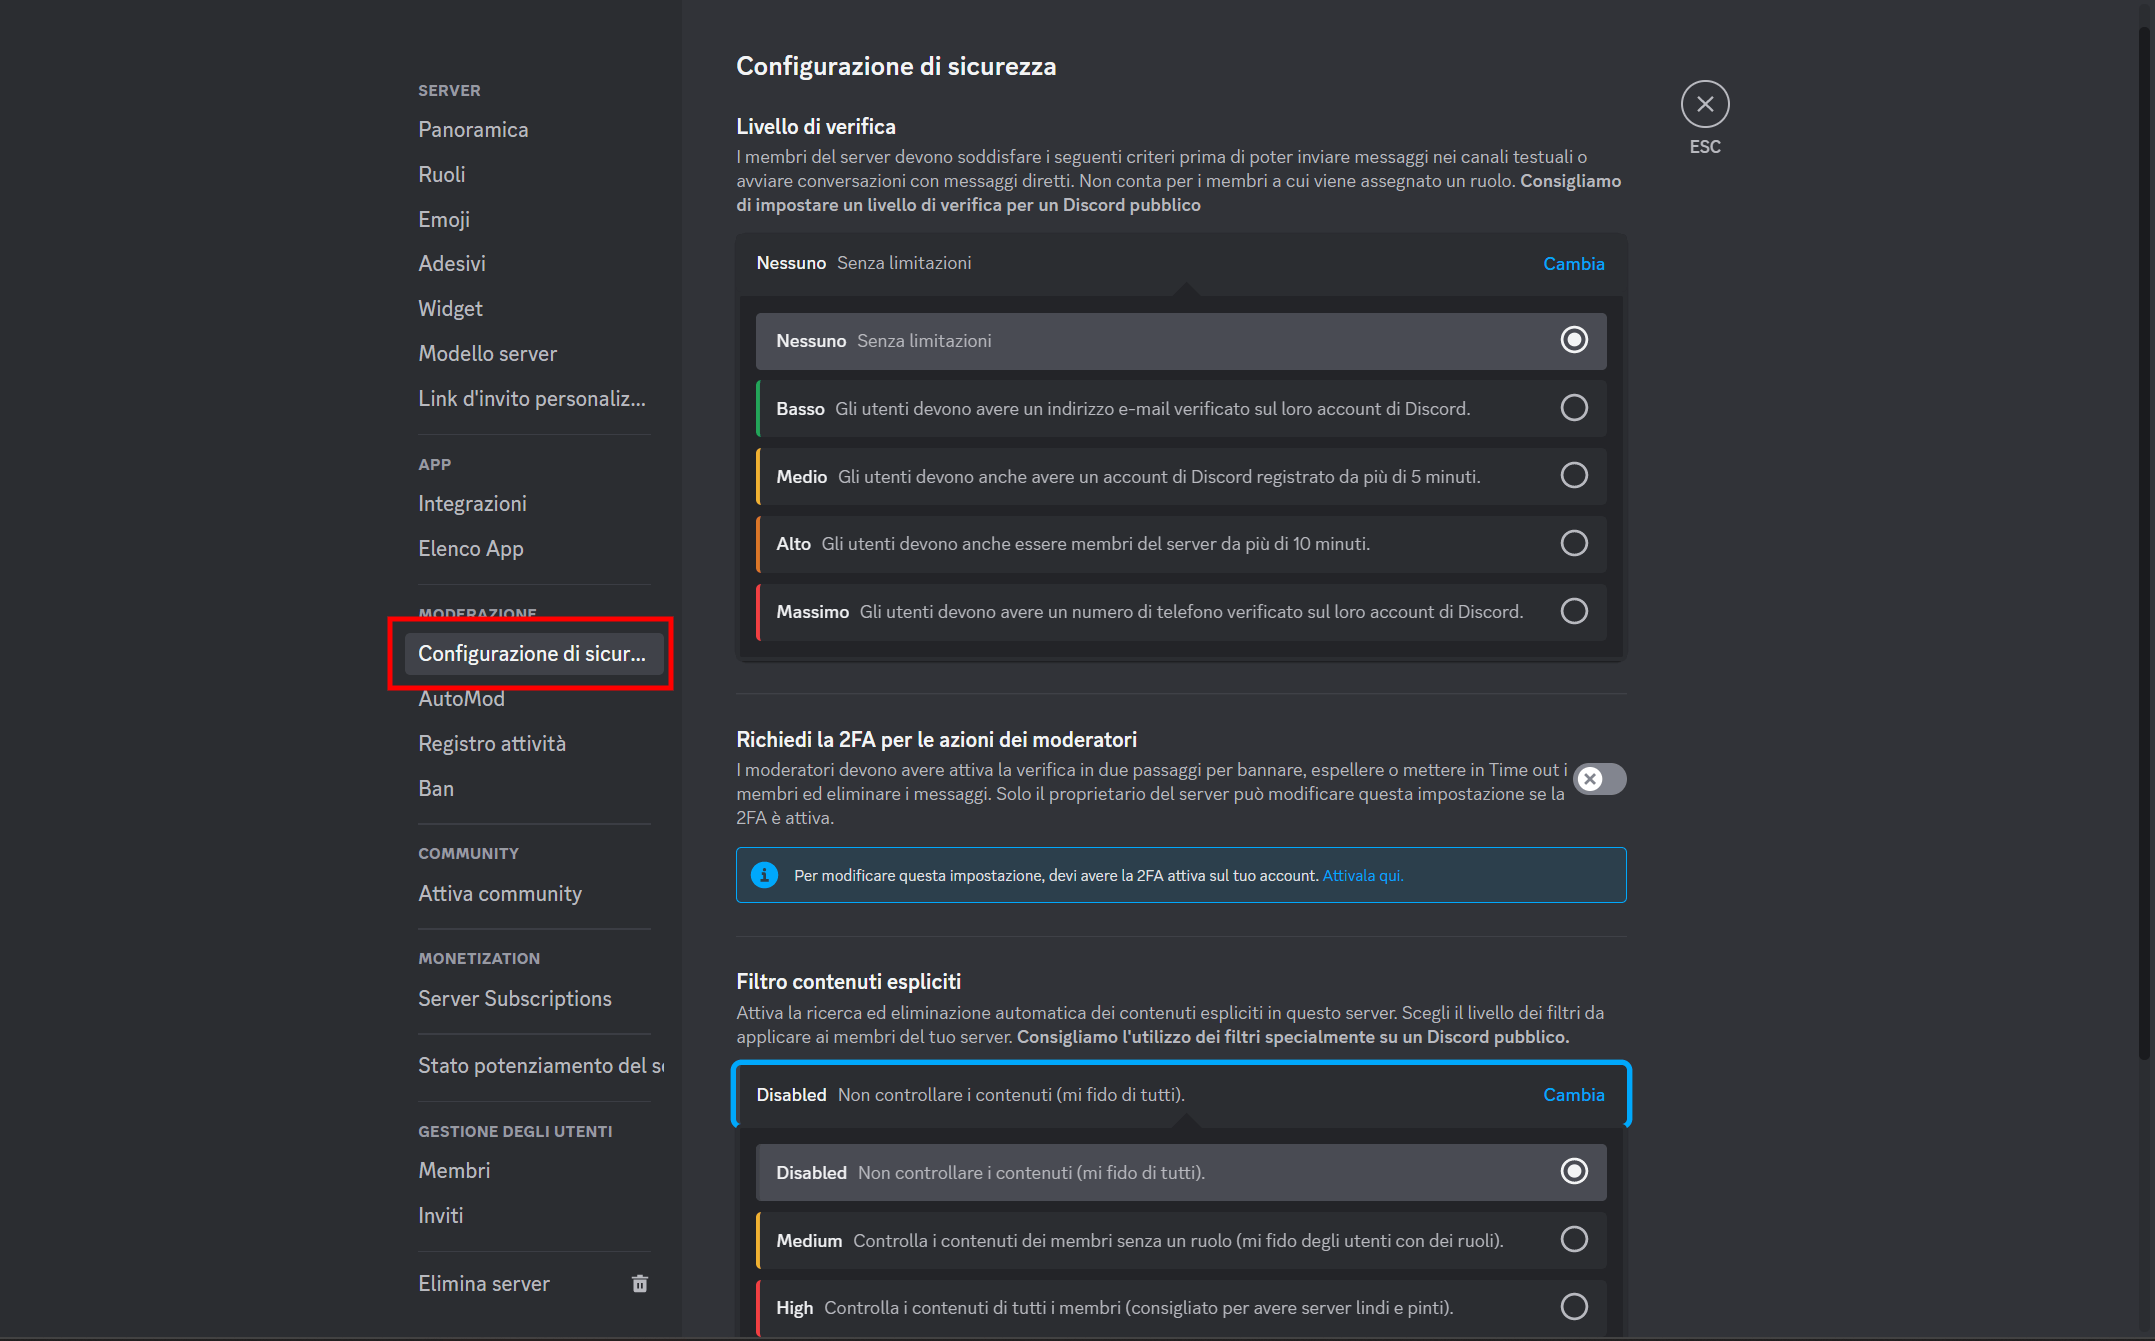Click the trash icon next to Elimina server

tap(640, 1283)
